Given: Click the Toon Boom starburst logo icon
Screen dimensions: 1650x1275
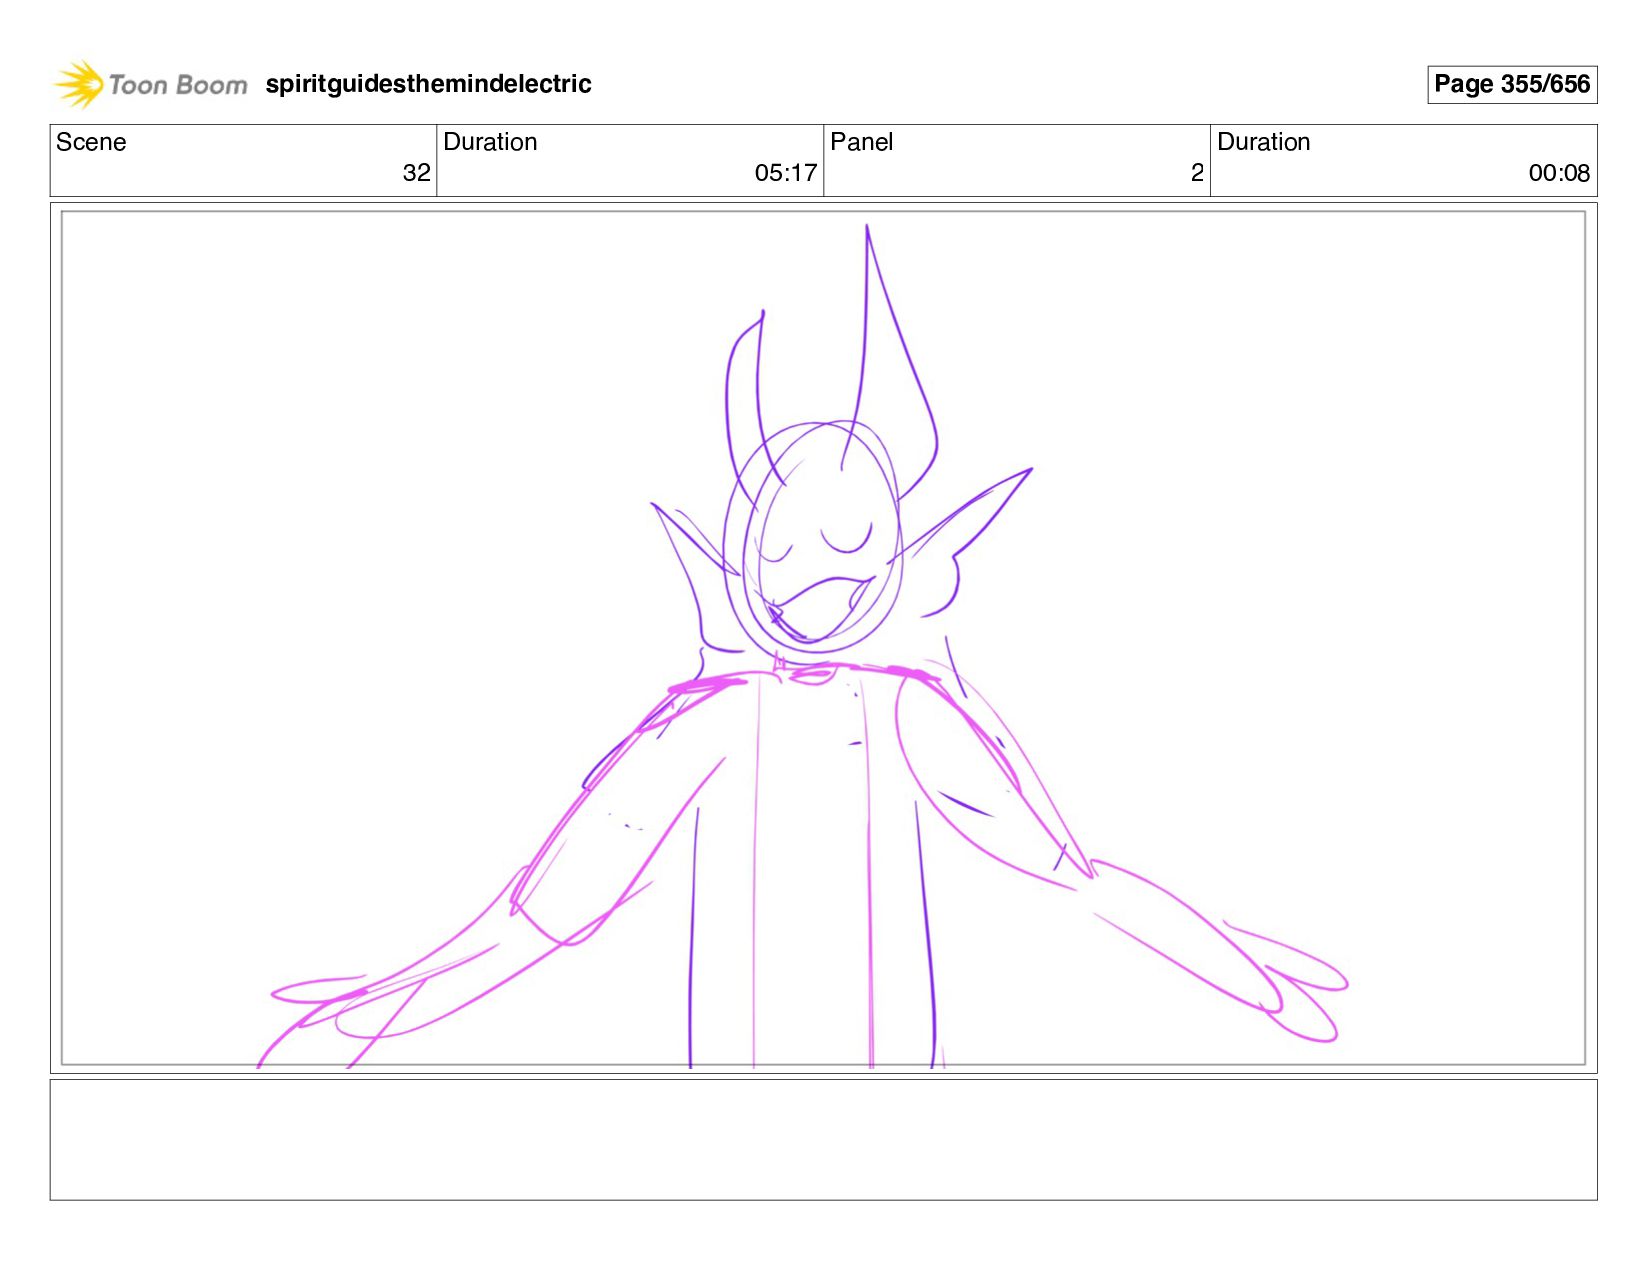Looking at the screenshot, I should click(79, 84).
